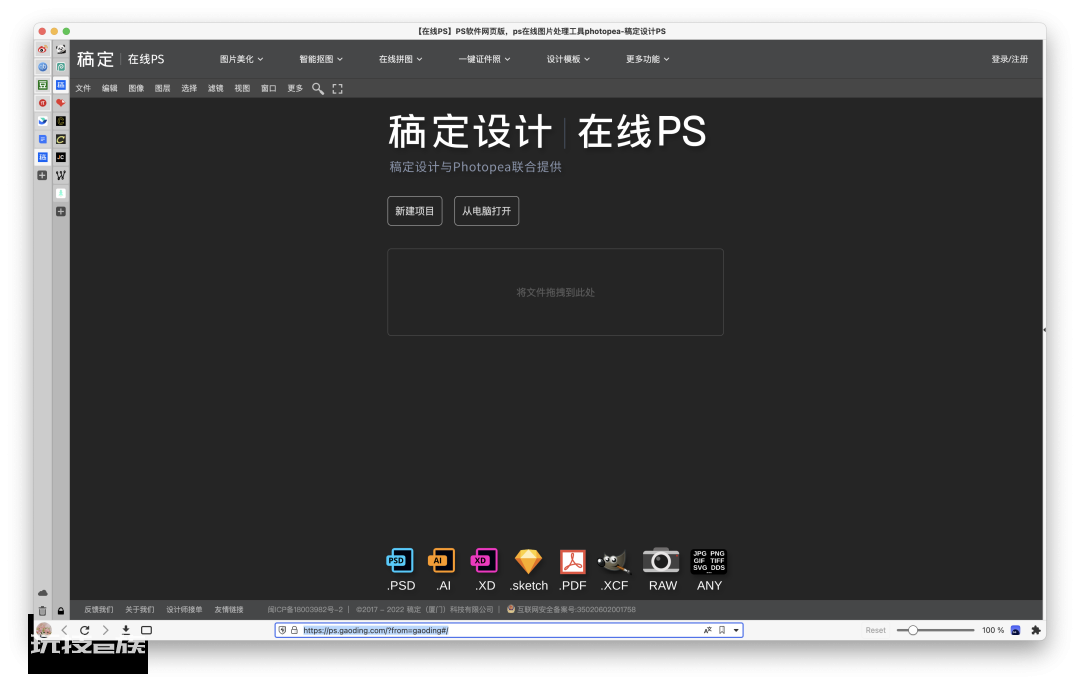Open the 视图 menu
The height and width of the screenshot is (685, 1080).
242,88
